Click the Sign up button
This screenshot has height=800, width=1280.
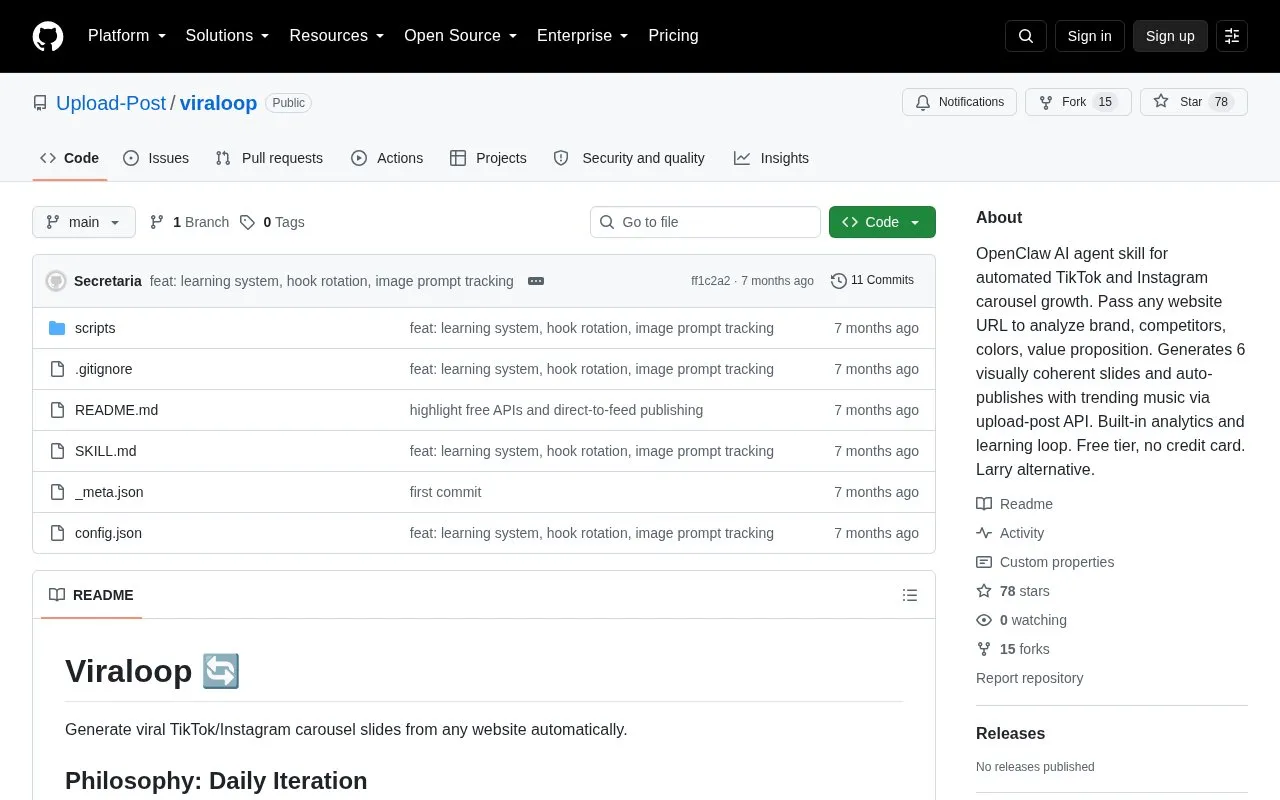(x=1170, y=36)
